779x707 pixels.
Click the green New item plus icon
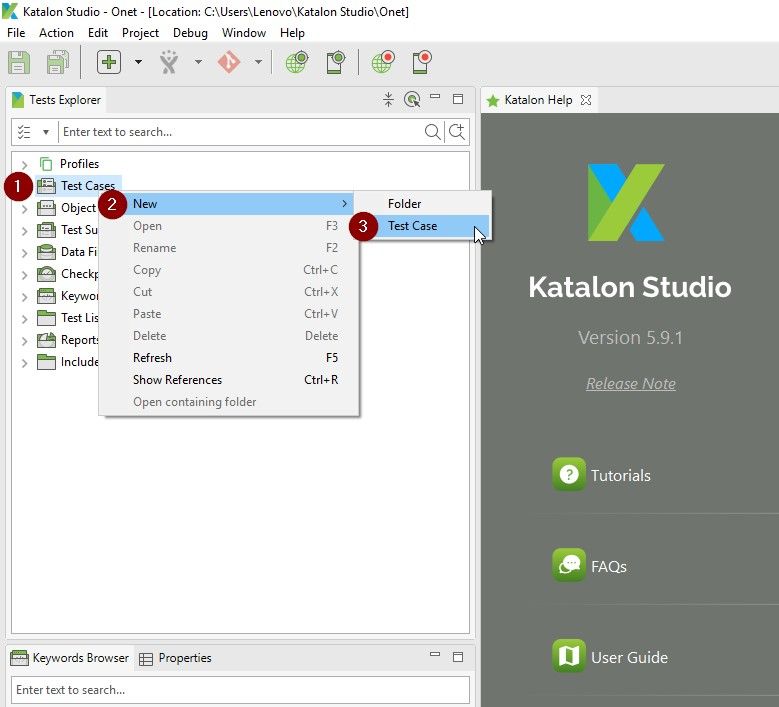click(x=109, y=62)
